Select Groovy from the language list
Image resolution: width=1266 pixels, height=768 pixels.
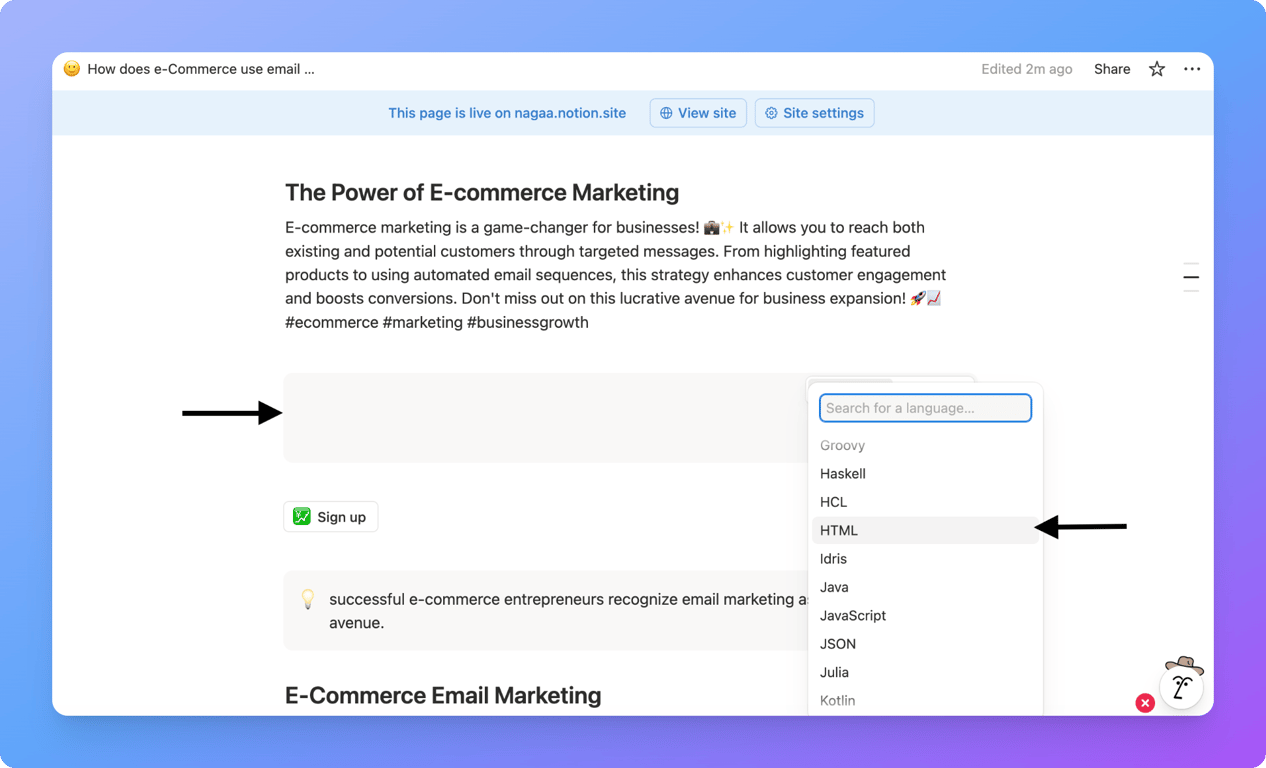pos(925,446)
